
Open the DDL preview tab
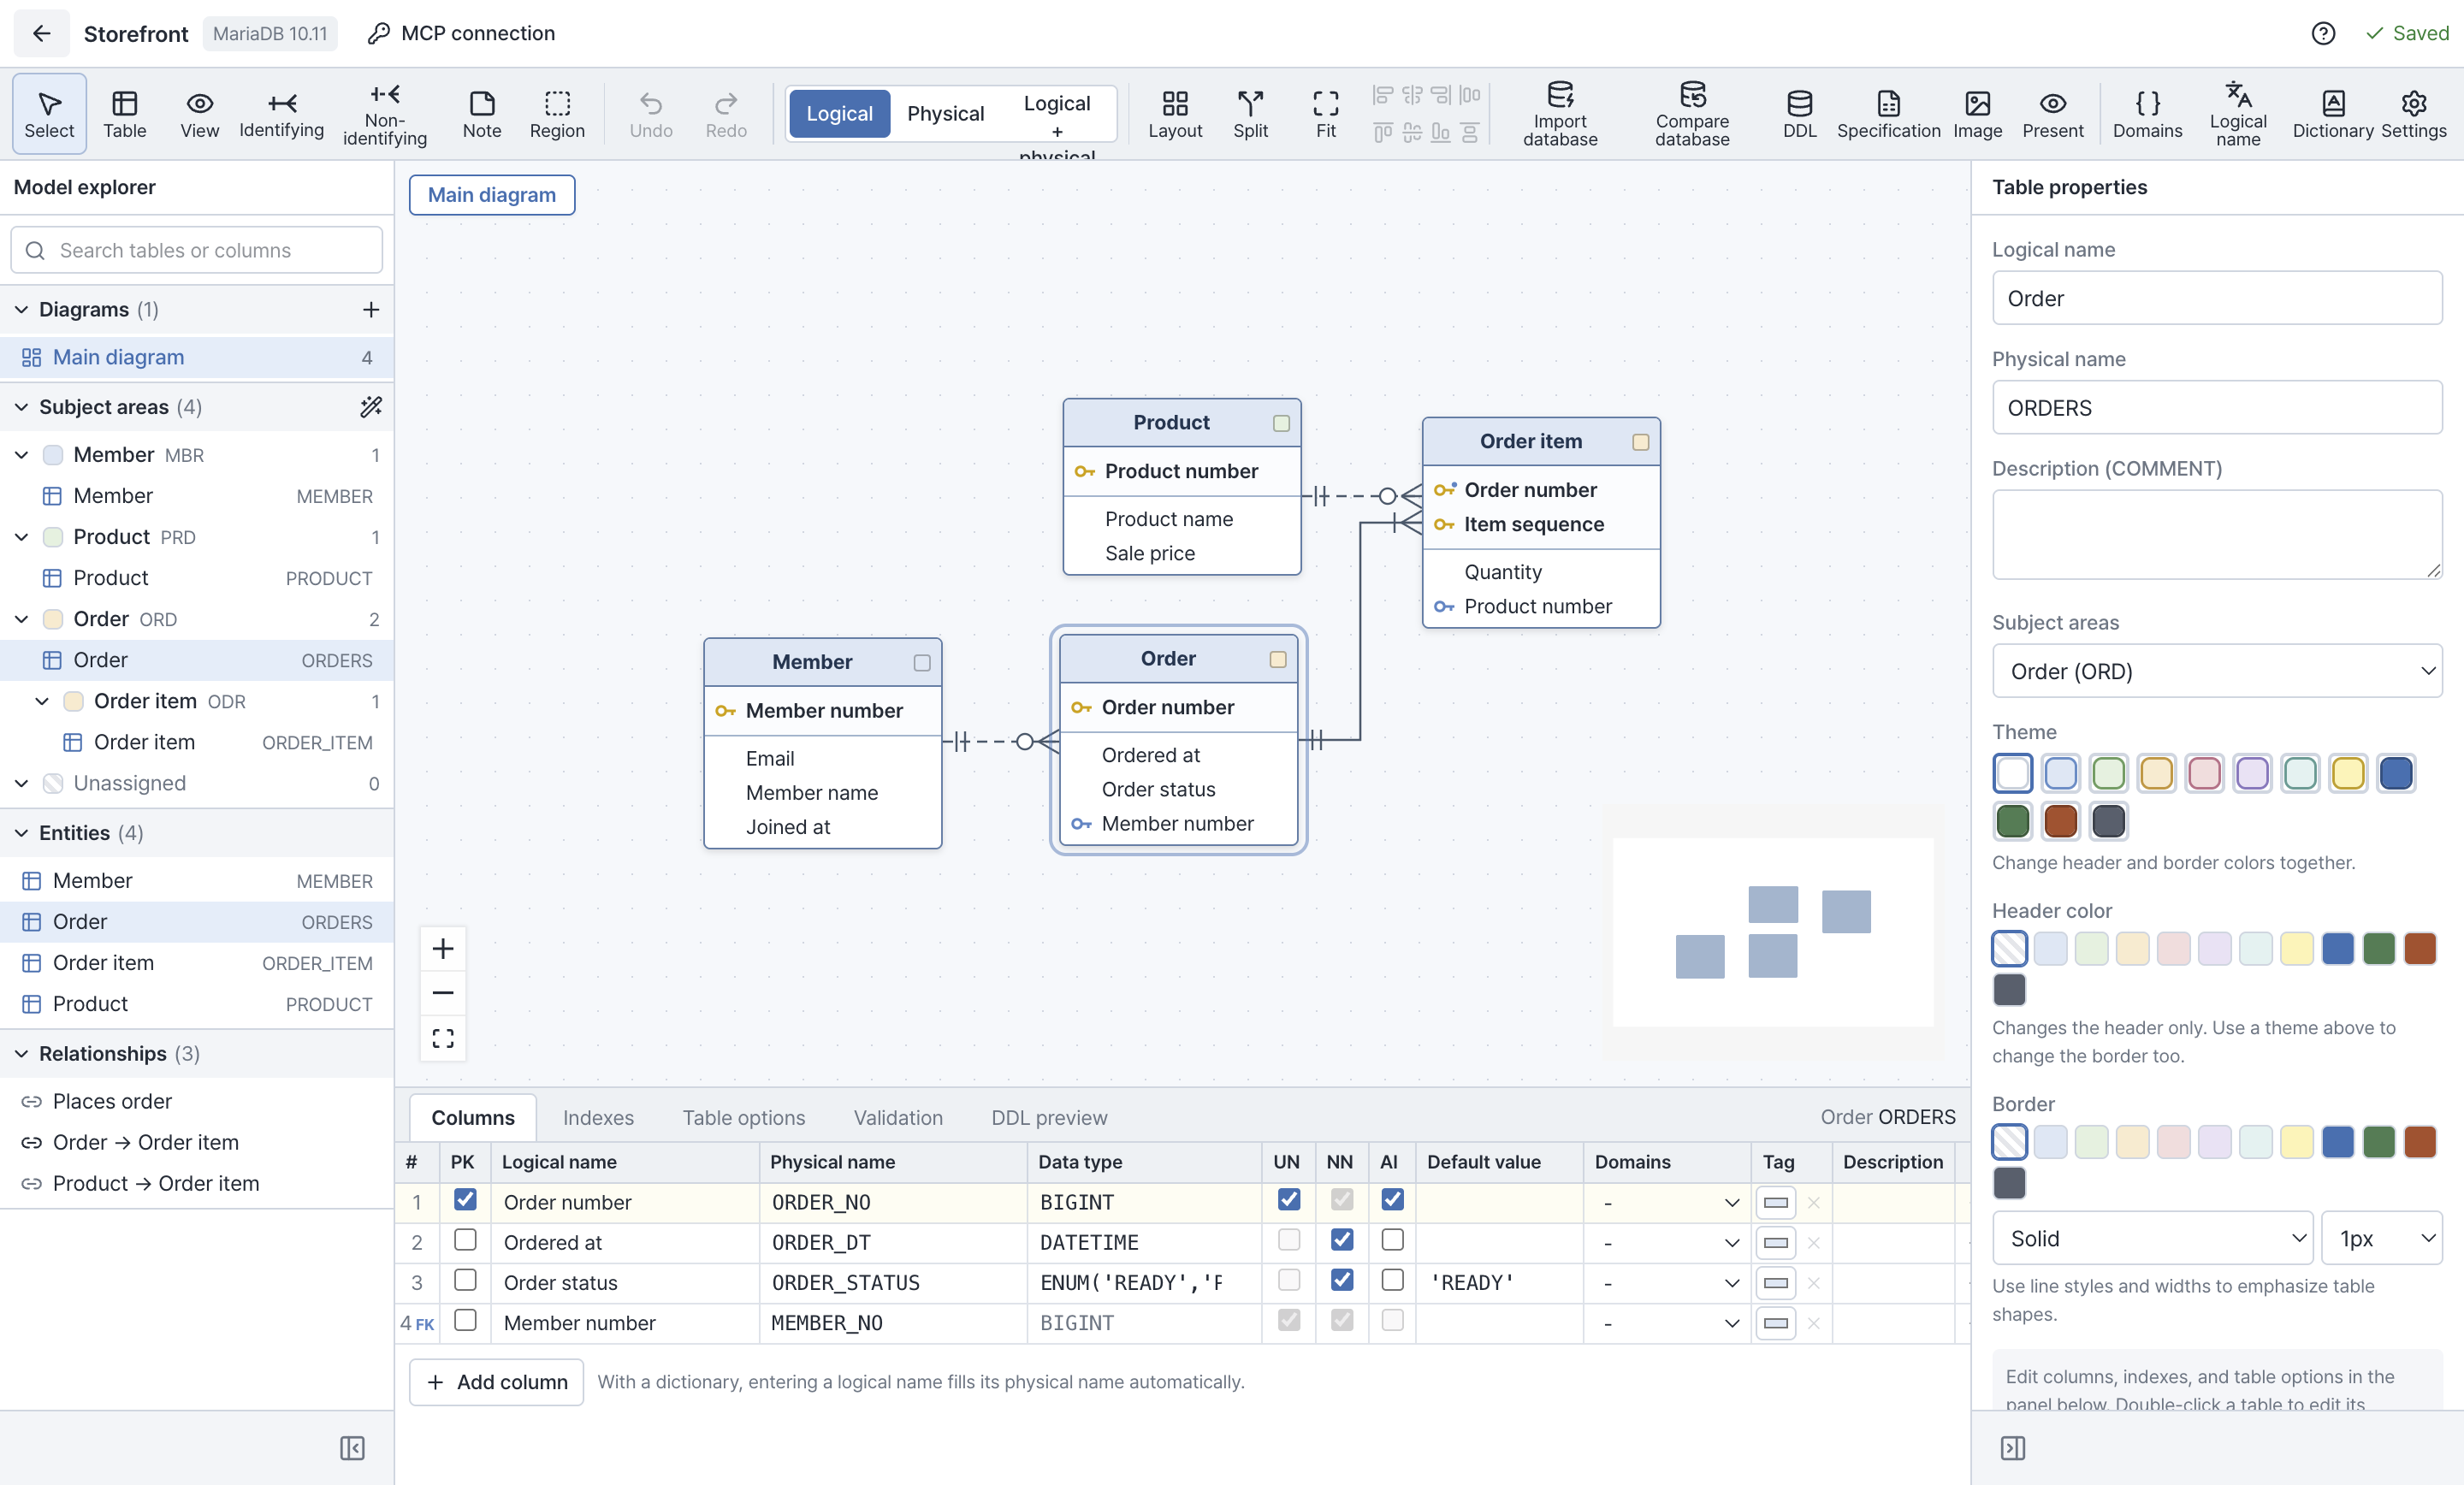coord(1049,1117)
